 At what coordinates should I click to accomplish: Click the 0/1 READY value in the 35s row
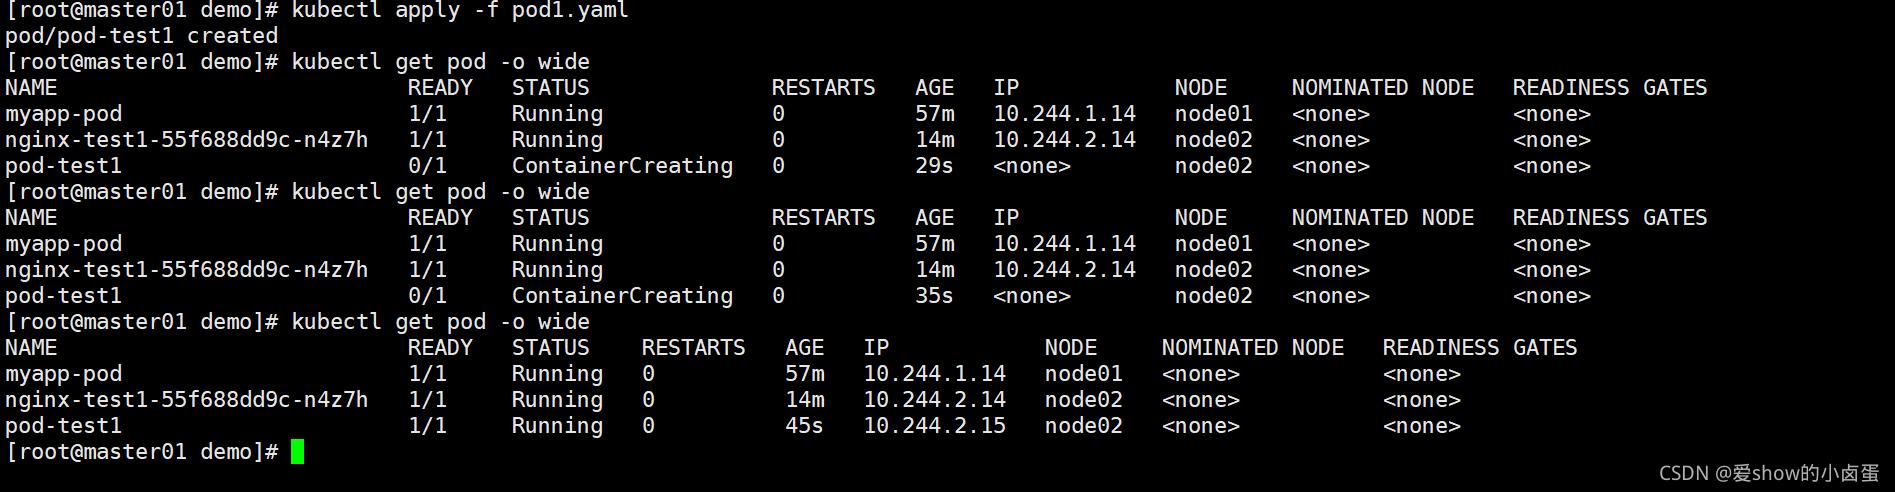pyautogui.click(x=427, y=296)
